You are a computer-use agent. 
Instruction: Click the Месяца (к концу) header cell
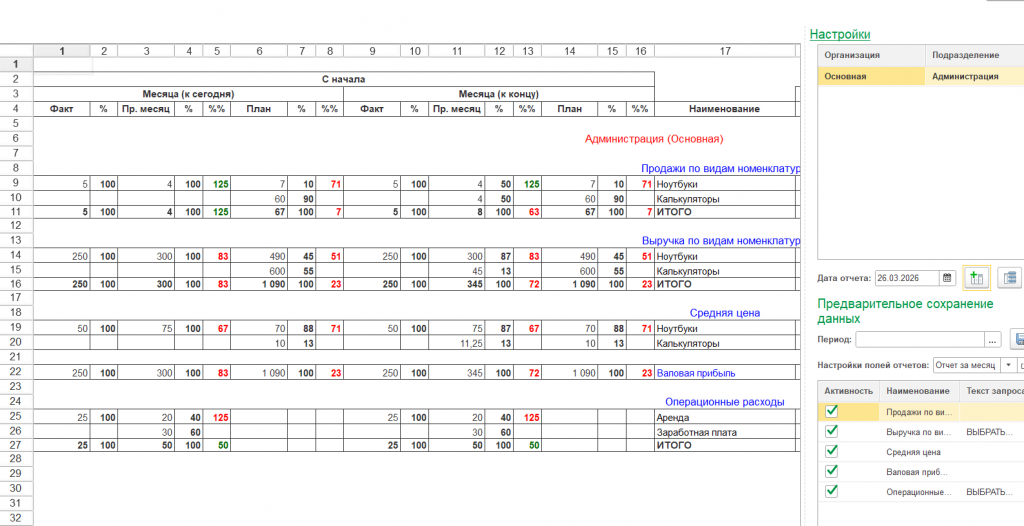coord(499,94)
